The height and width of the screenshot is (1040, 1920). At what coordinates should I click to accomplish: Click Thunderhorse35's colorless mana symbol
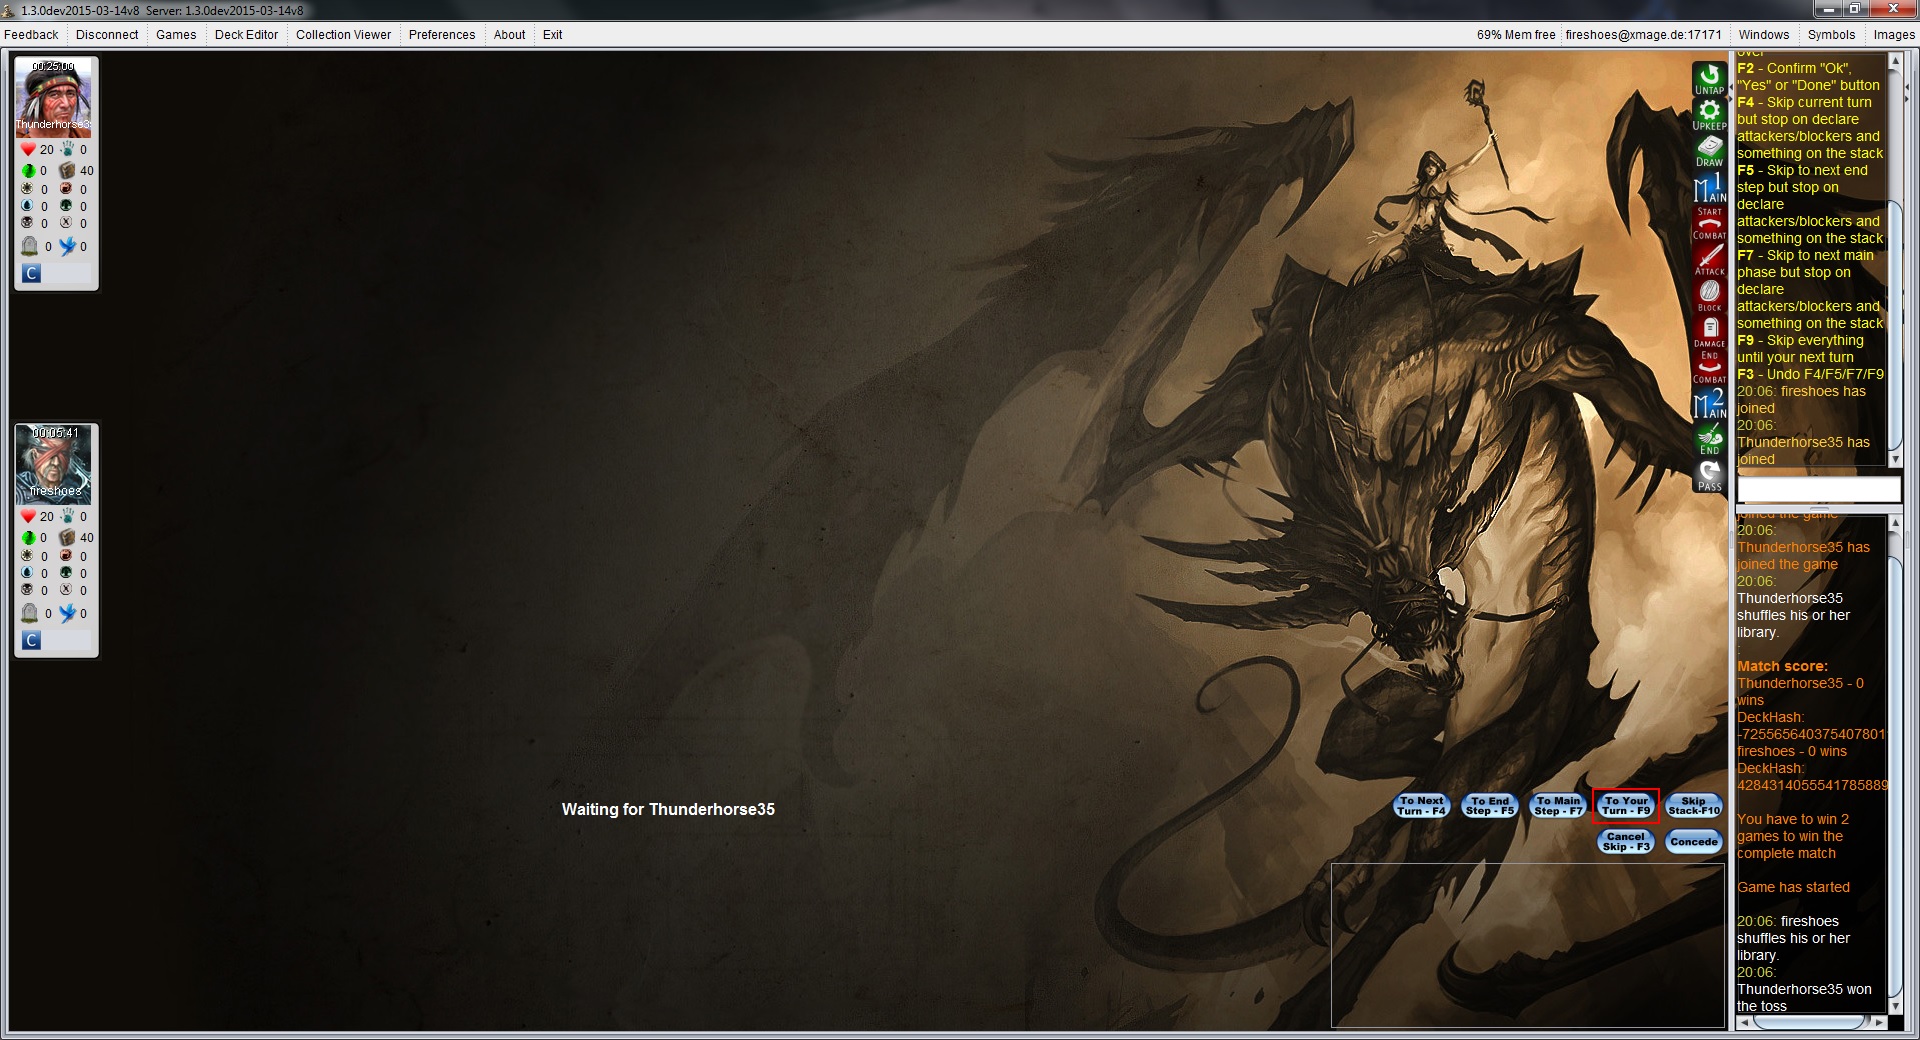66,223
